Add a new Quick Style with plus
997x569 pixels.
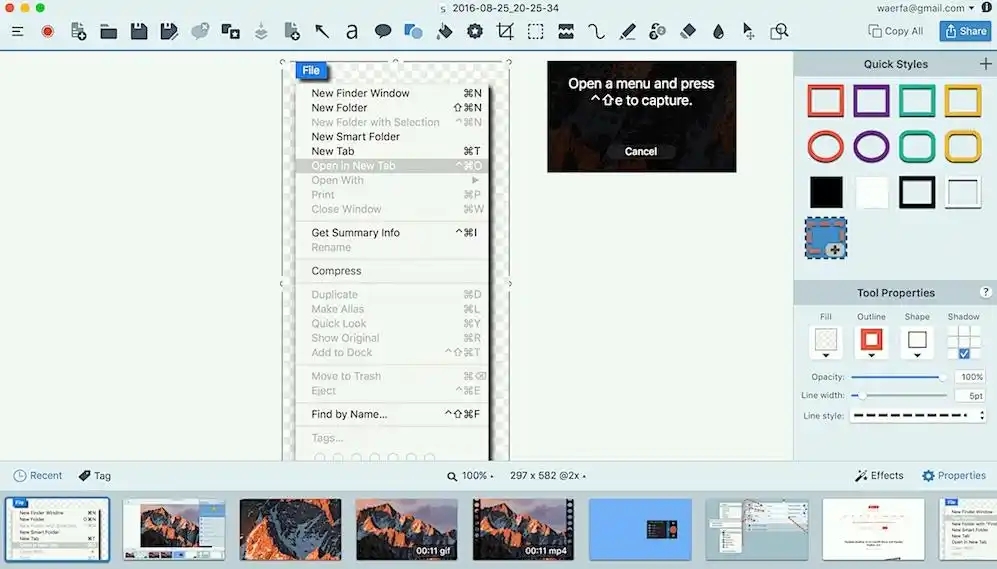(985, 64)
